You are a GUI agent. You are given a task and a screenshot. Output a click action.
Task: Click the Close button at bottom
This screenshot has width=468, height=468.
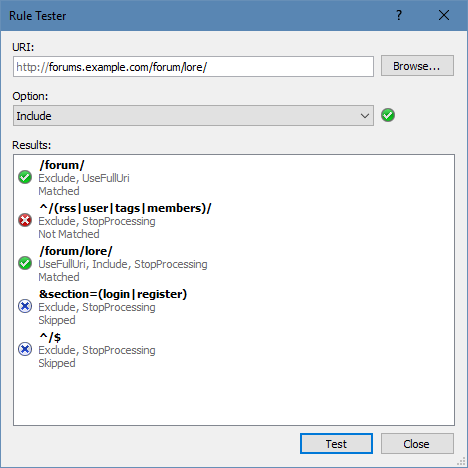tap(417, 444)
